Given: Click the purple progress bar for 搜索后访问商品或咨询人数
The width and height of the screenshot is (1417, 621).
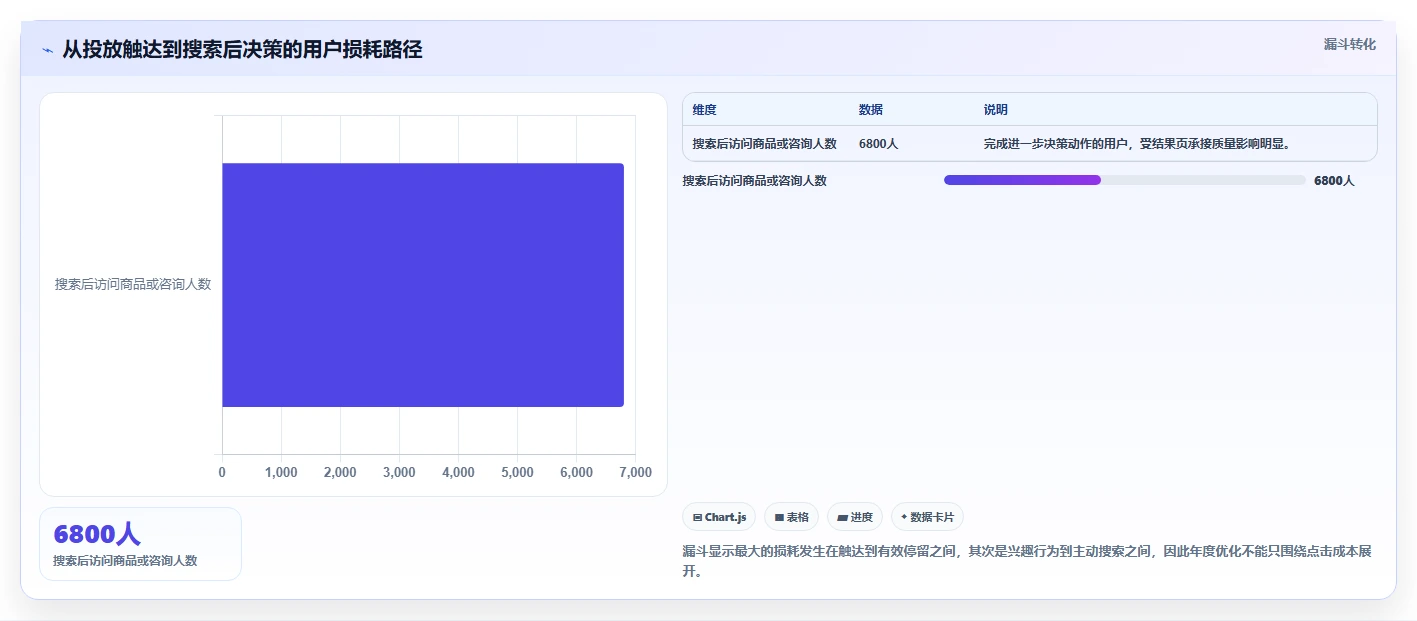Looking at the screenshot, I should click(1022, 180).
